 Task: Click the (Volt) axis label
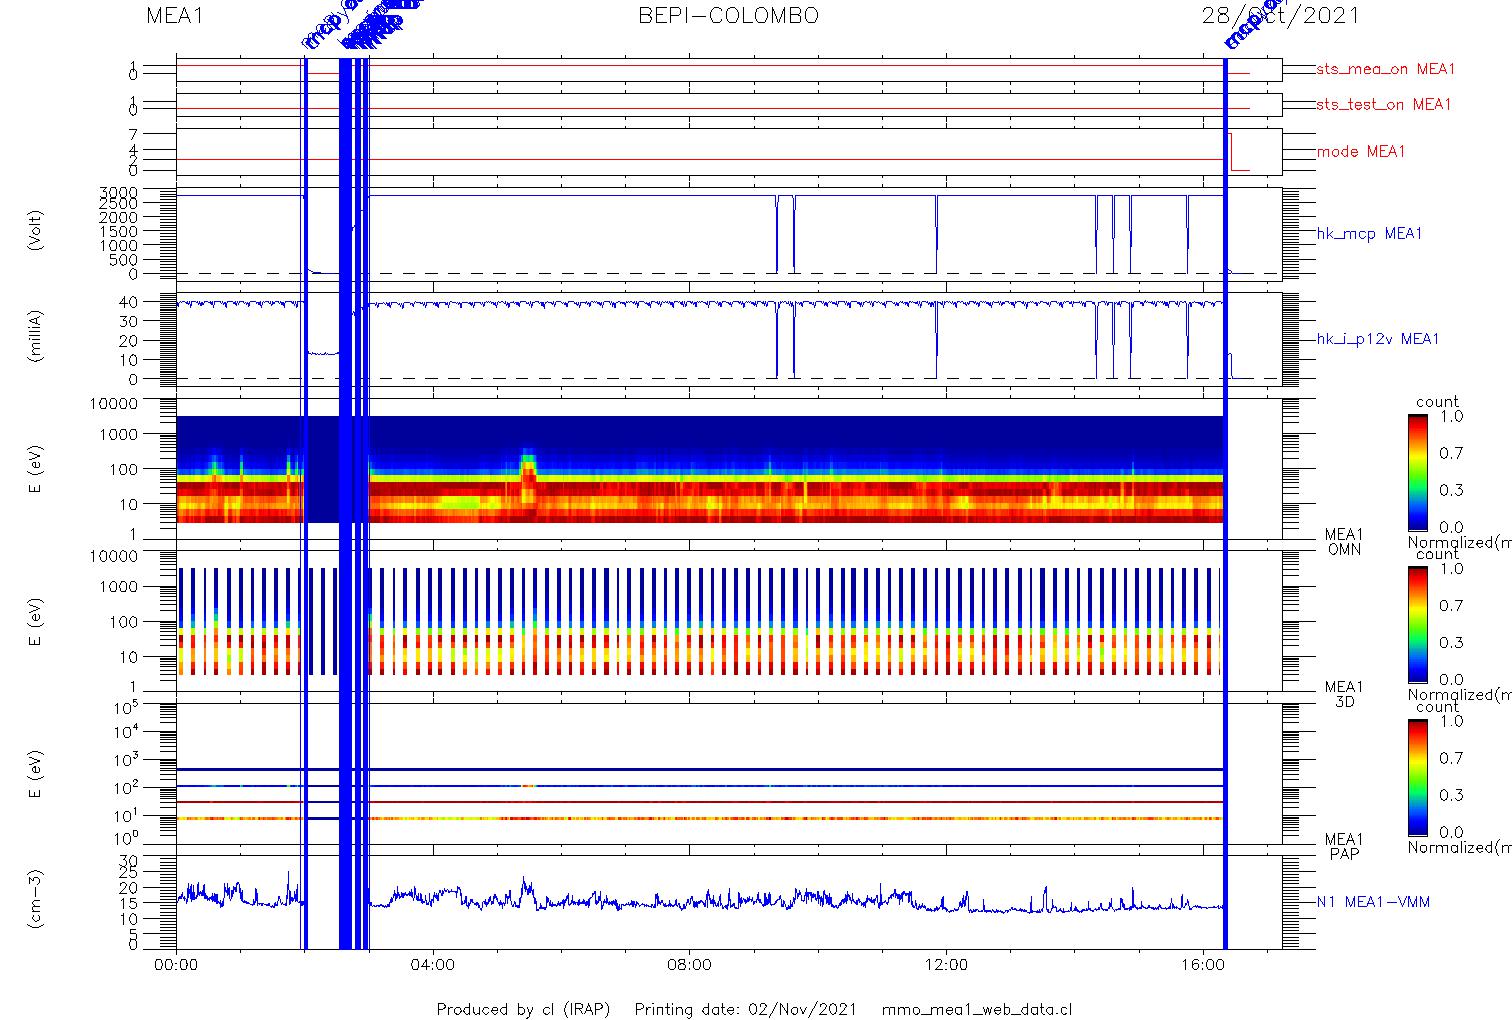36,230
